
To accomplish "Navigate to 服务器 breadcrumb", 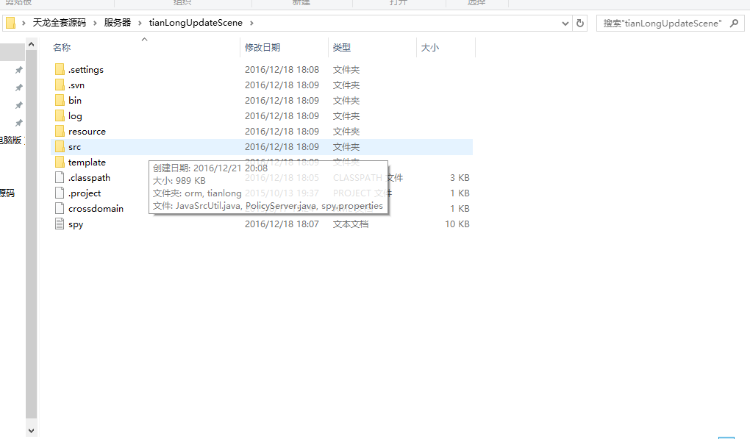I will pyautogui.click(x=118, y=23).
